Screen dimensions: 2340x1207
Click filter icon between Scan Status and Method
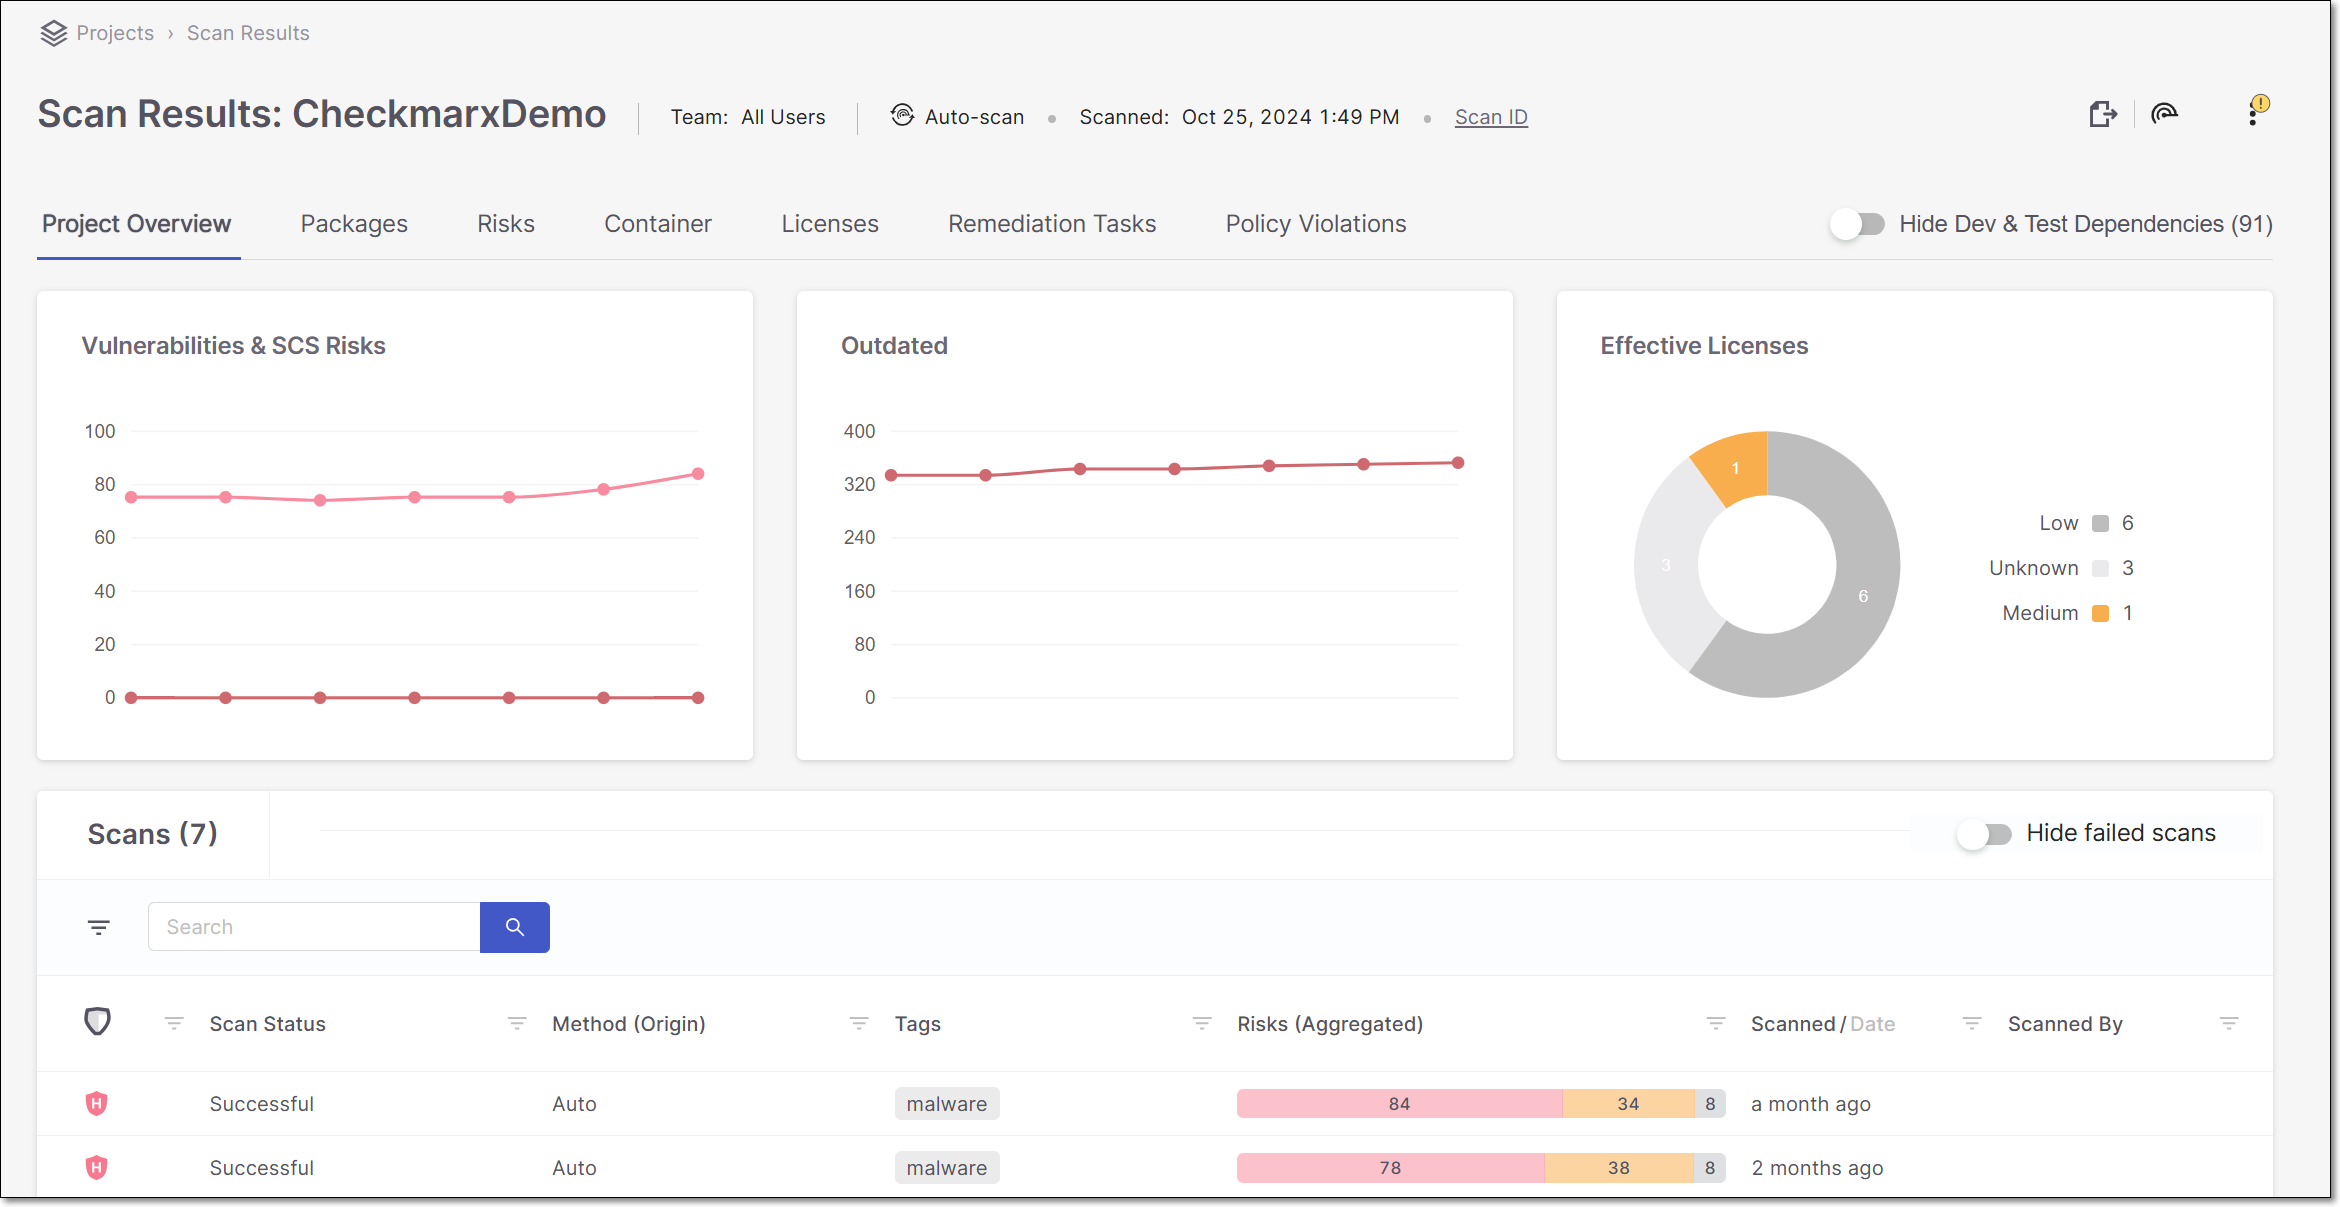point(517,1023)
